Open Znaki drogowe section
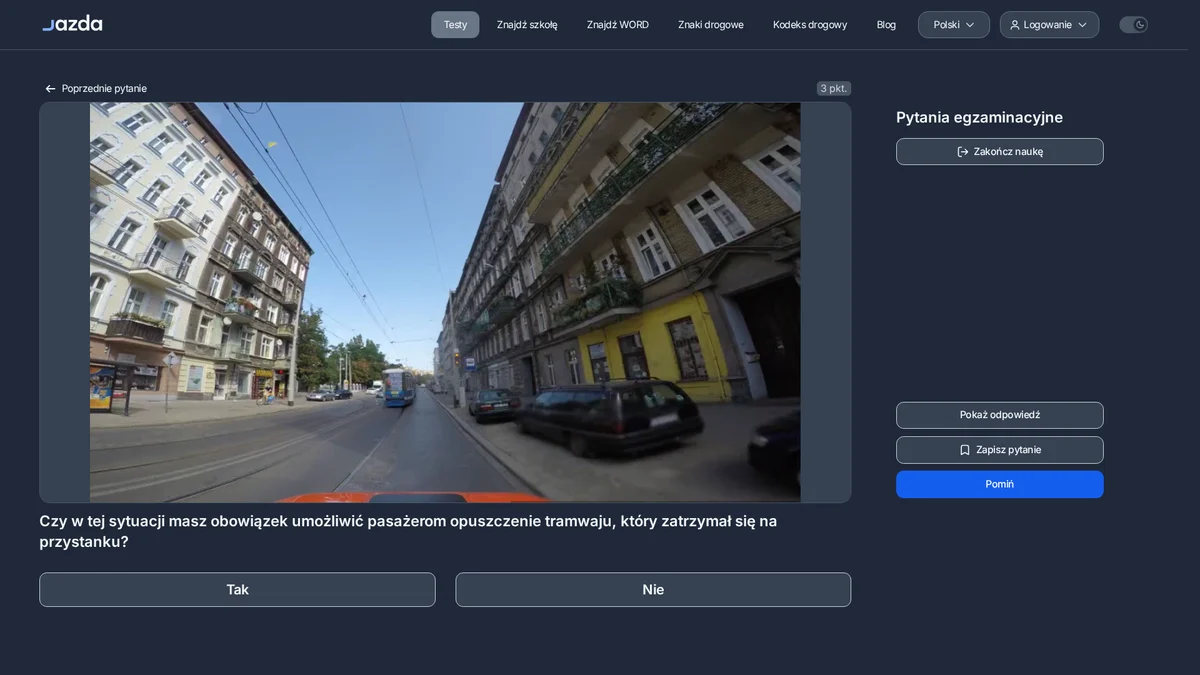Viewport: 1200px width, 675px height. pos(711,25)
